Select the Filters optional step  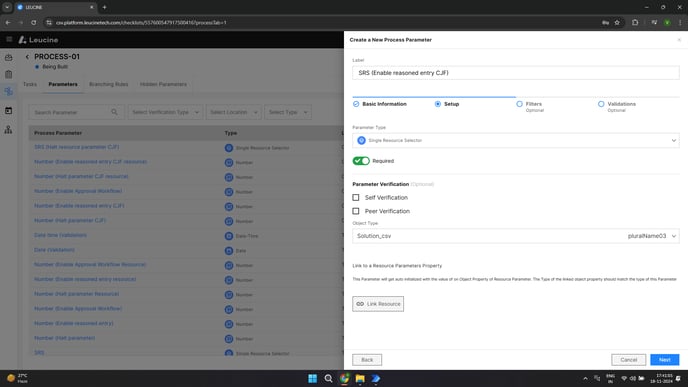pos(530,106)
